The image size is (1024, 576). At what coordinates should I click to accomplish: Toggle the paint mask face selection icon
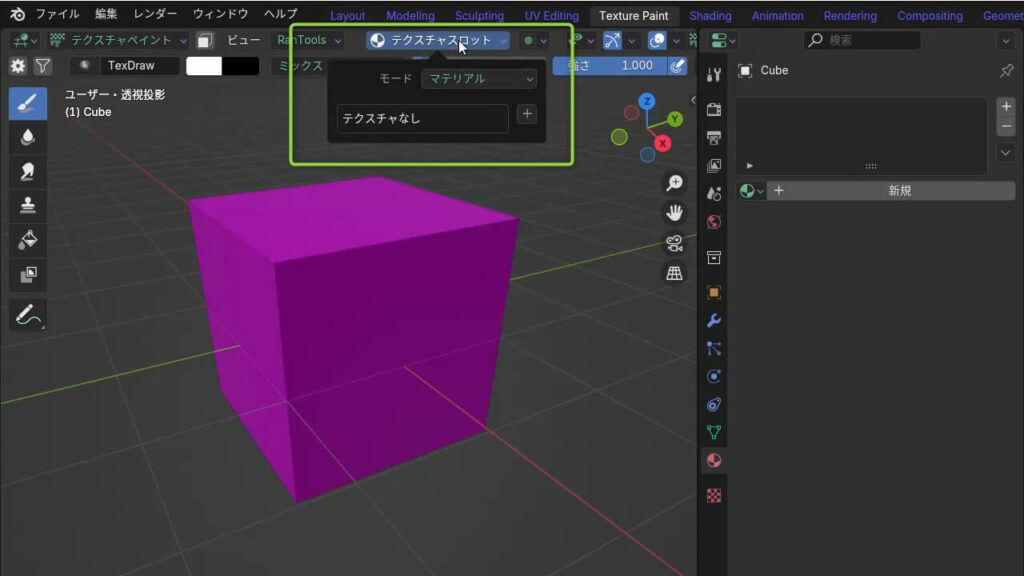coord(204,40)
